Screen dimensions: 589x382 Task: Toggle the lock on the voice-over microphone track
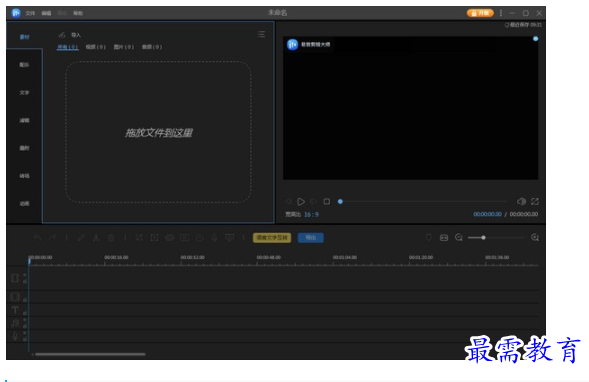click(x=25, y=339)
